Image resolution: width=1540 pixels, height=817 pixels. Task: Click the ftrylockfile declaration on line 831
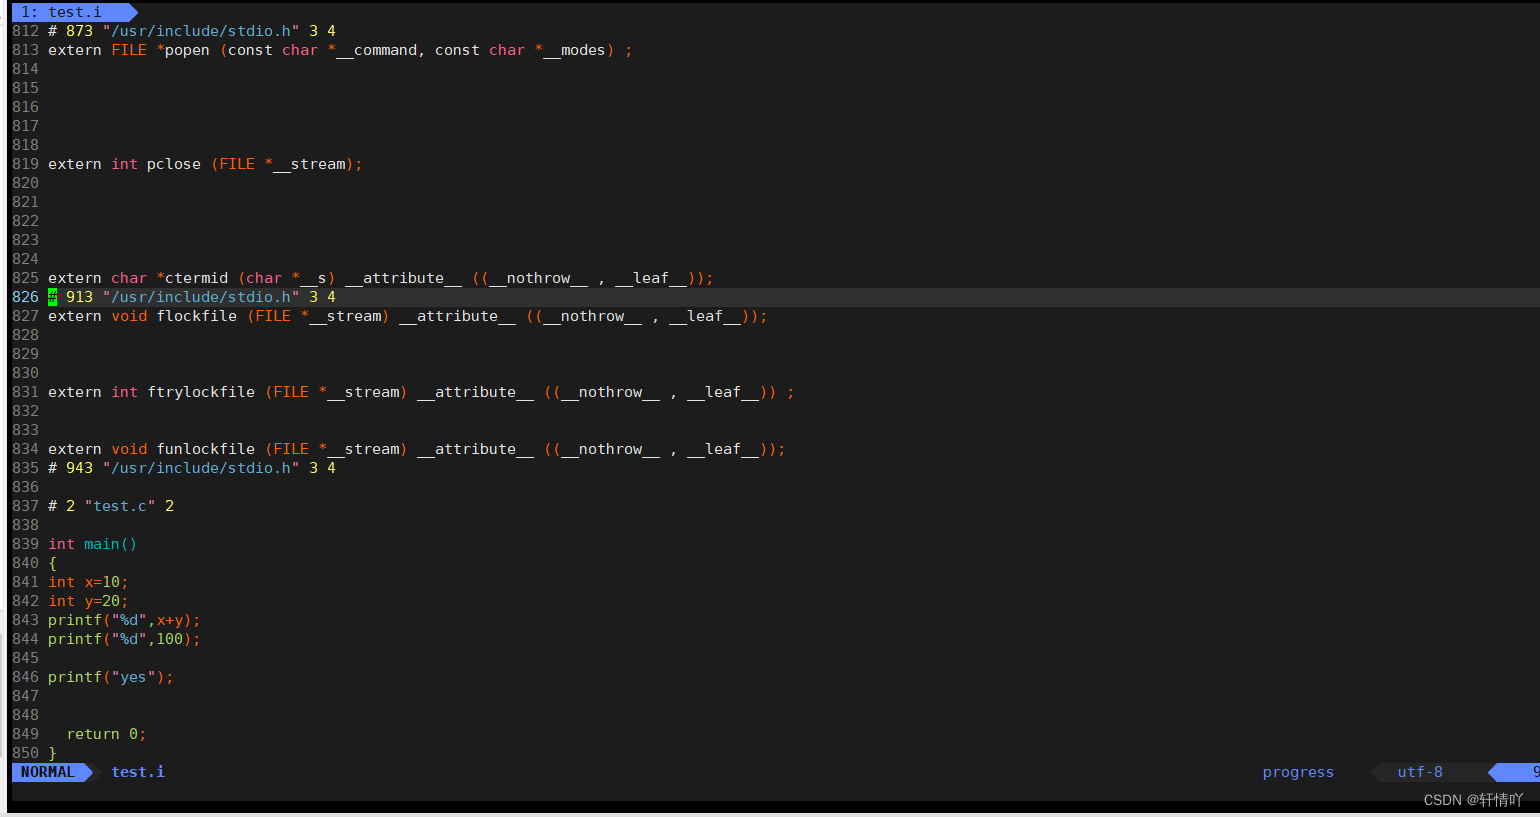(421, 392)
